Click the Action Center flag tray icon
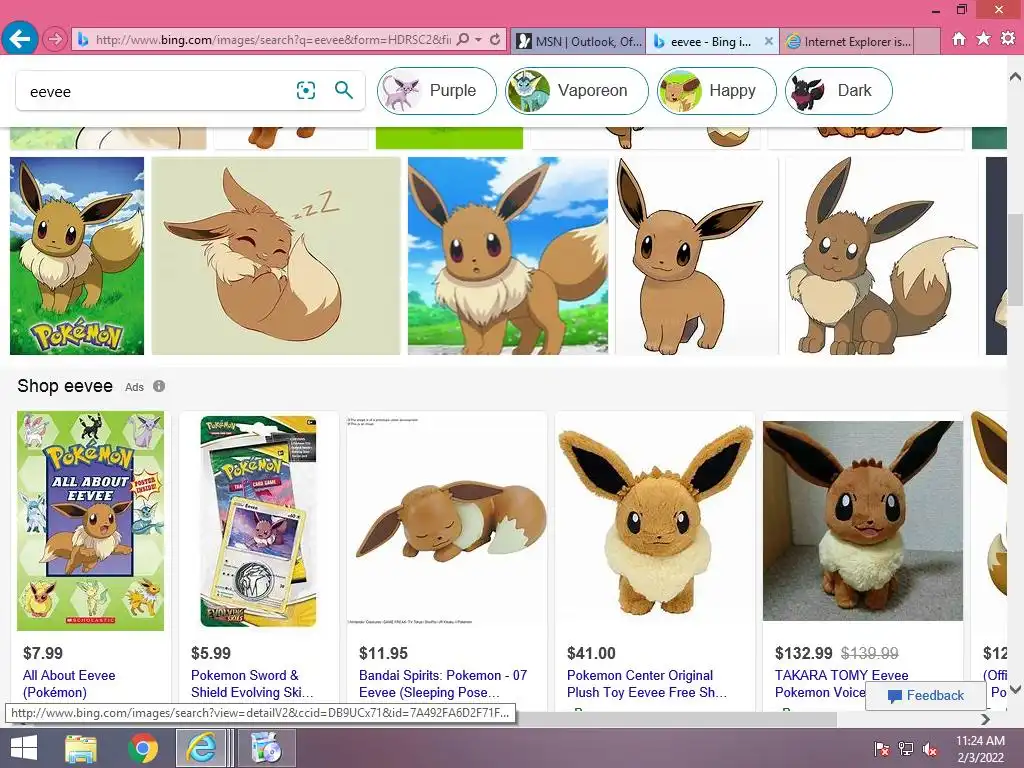Image resolution: width=1024 pixels, height=768 pixels. tap(882, 748)
